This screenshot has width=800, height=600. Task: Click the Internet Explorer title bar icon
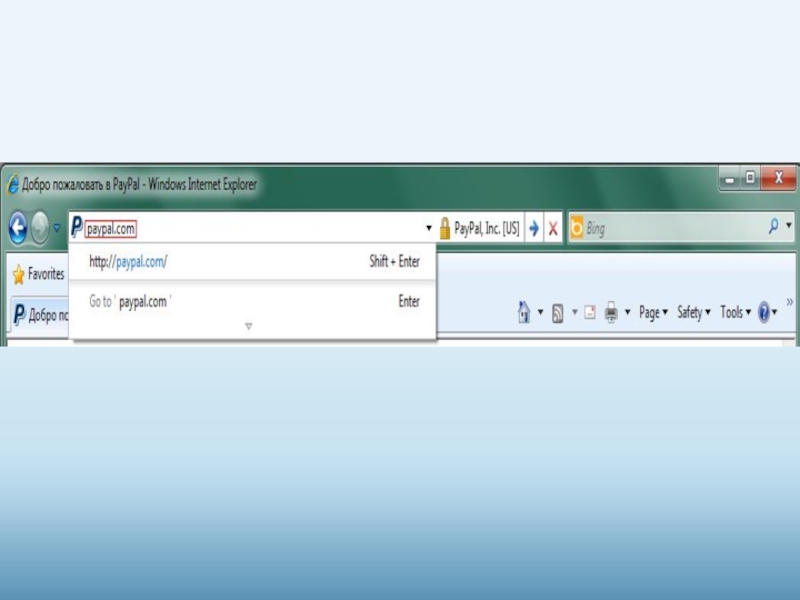click(x=13, y=184)
